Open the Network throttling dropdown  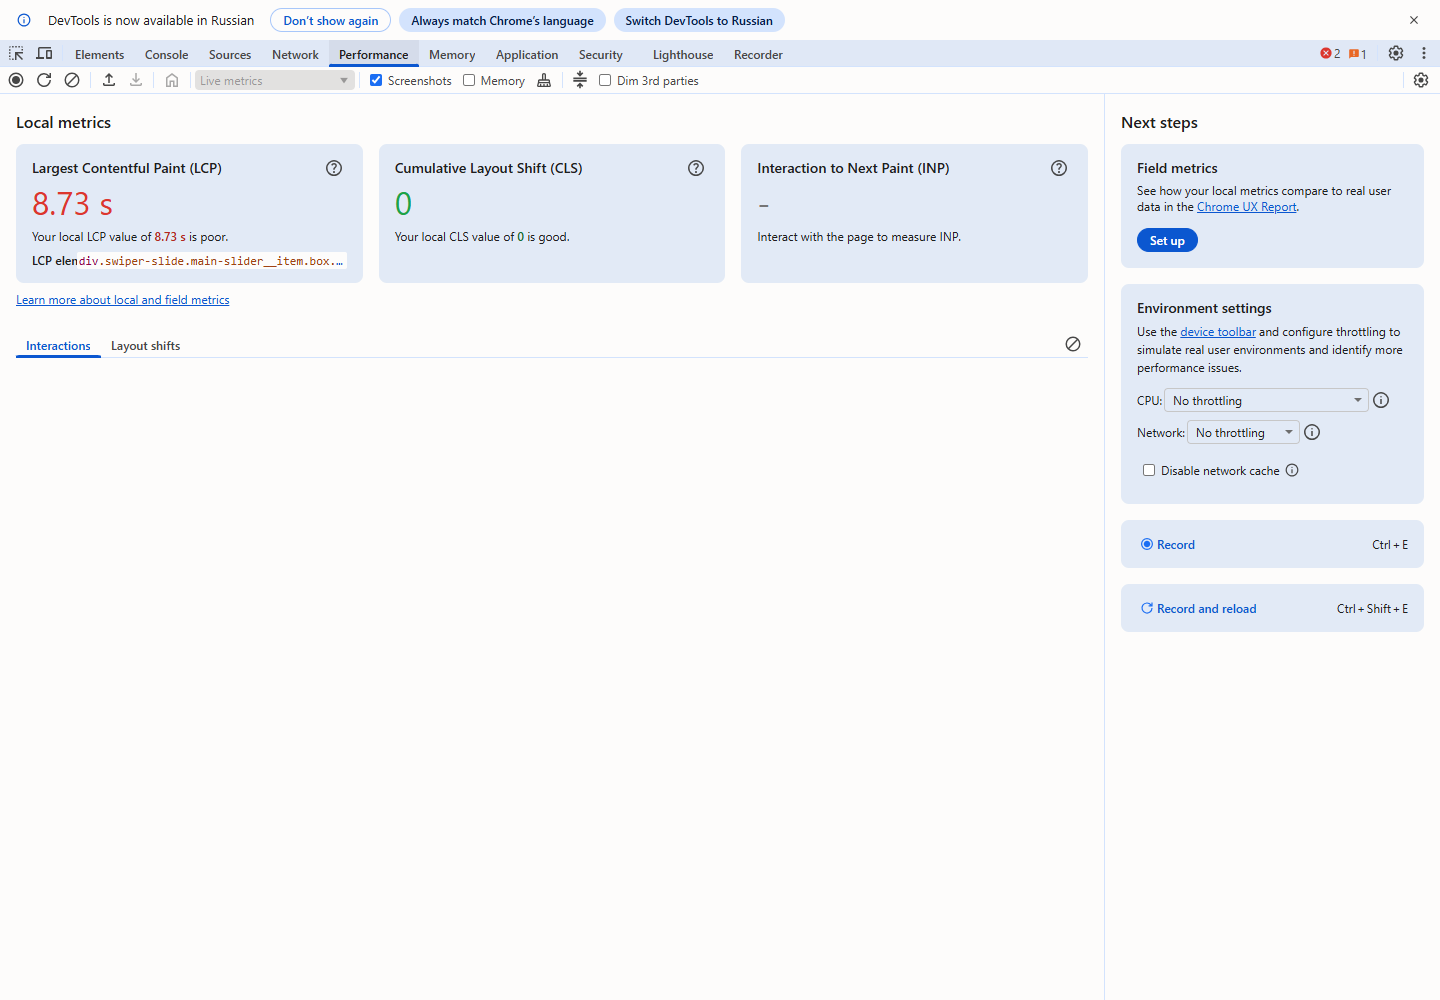pyautogui.click(x=1243, y=432)
